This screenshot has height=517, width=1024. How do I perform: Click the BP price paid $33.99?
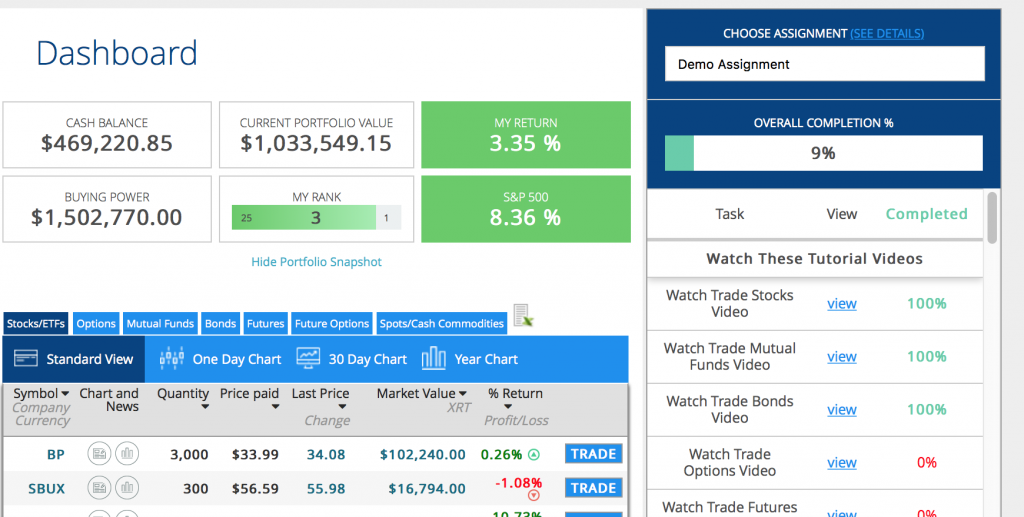255,454
